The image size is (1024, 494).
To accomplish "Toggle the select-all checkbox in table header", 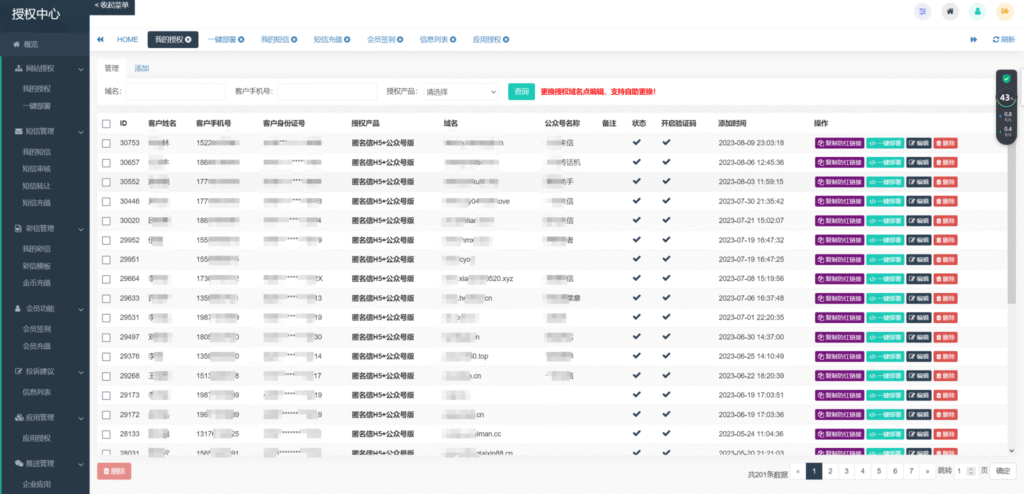I will pyautogui.click(x=106, y=123).
